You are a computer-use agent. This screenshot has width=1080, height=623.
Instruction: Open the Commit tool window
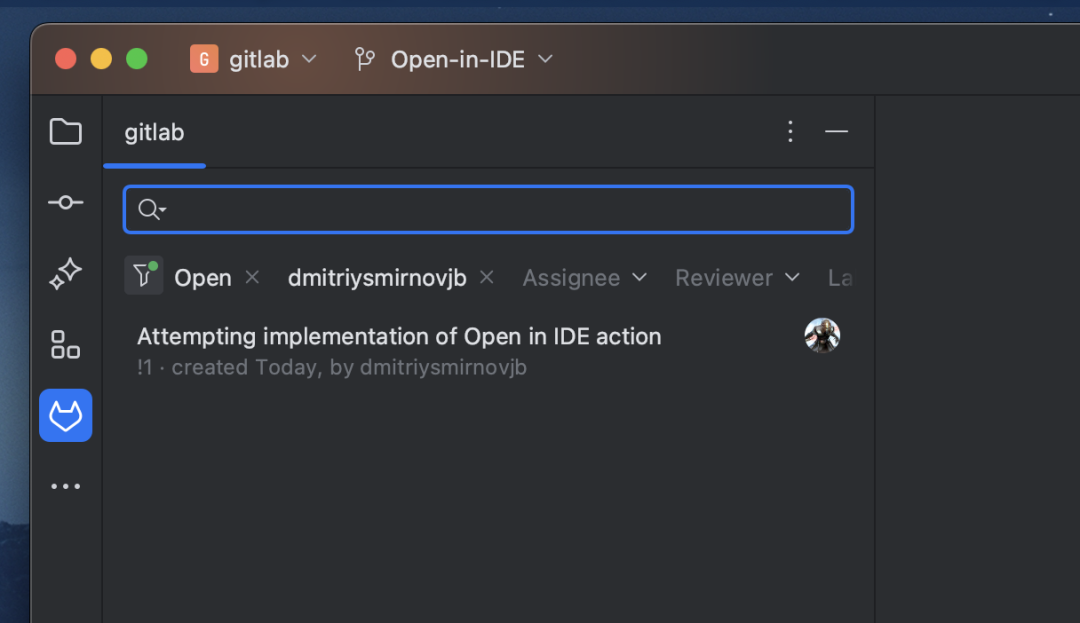(65, 202)
